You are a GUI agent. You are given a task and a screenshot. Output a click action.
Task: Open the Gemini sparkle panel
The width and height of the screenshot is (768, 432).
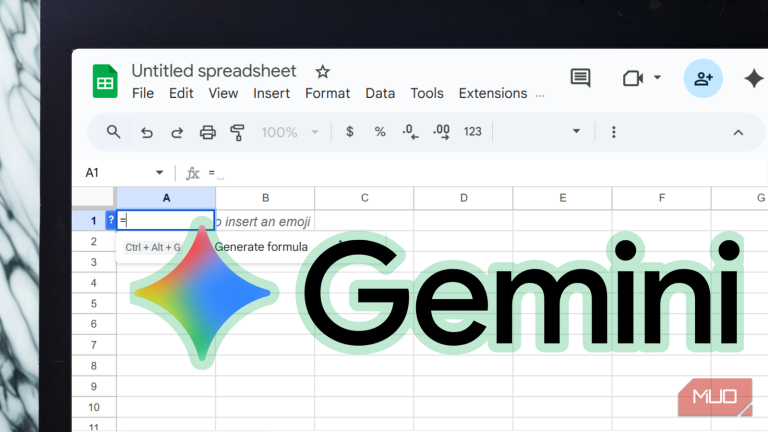(753, 78)
